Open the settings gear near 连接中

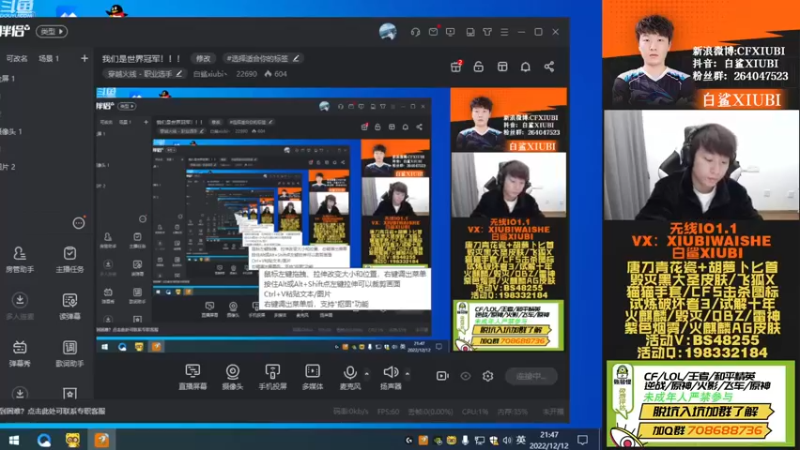coord(488,377)
